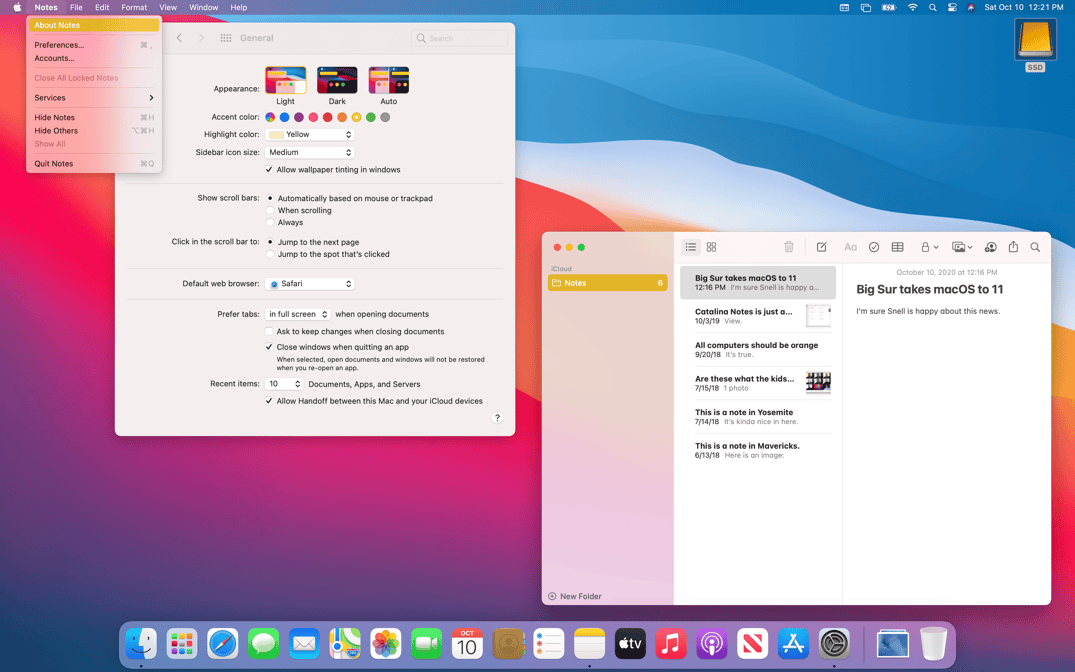Select Hide Notes menu item
The height and width of the screenshot is (672, 1075).
(x=94, y=117)
